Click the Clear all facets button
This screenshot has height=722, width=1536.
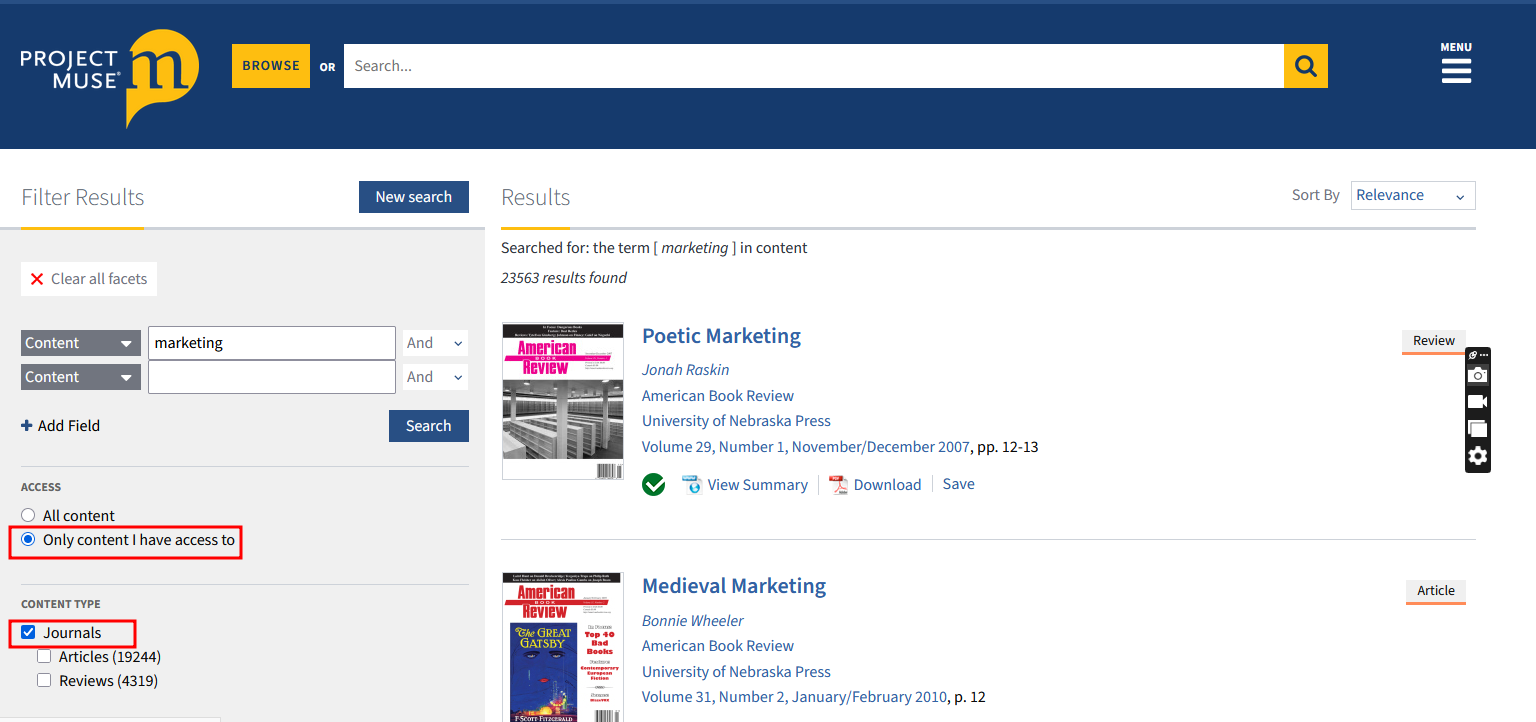click(89, 279)
